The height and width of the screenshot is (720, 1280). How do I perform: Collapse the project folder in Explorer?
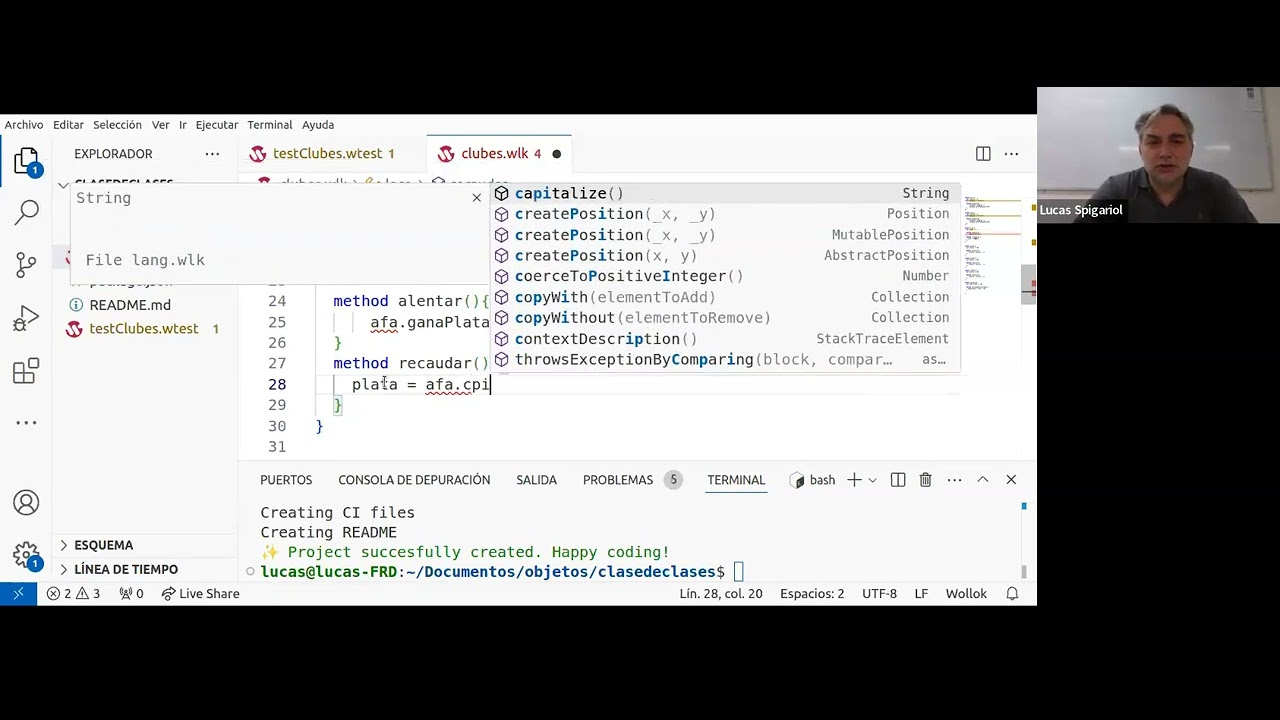click(x=64, y=184)
